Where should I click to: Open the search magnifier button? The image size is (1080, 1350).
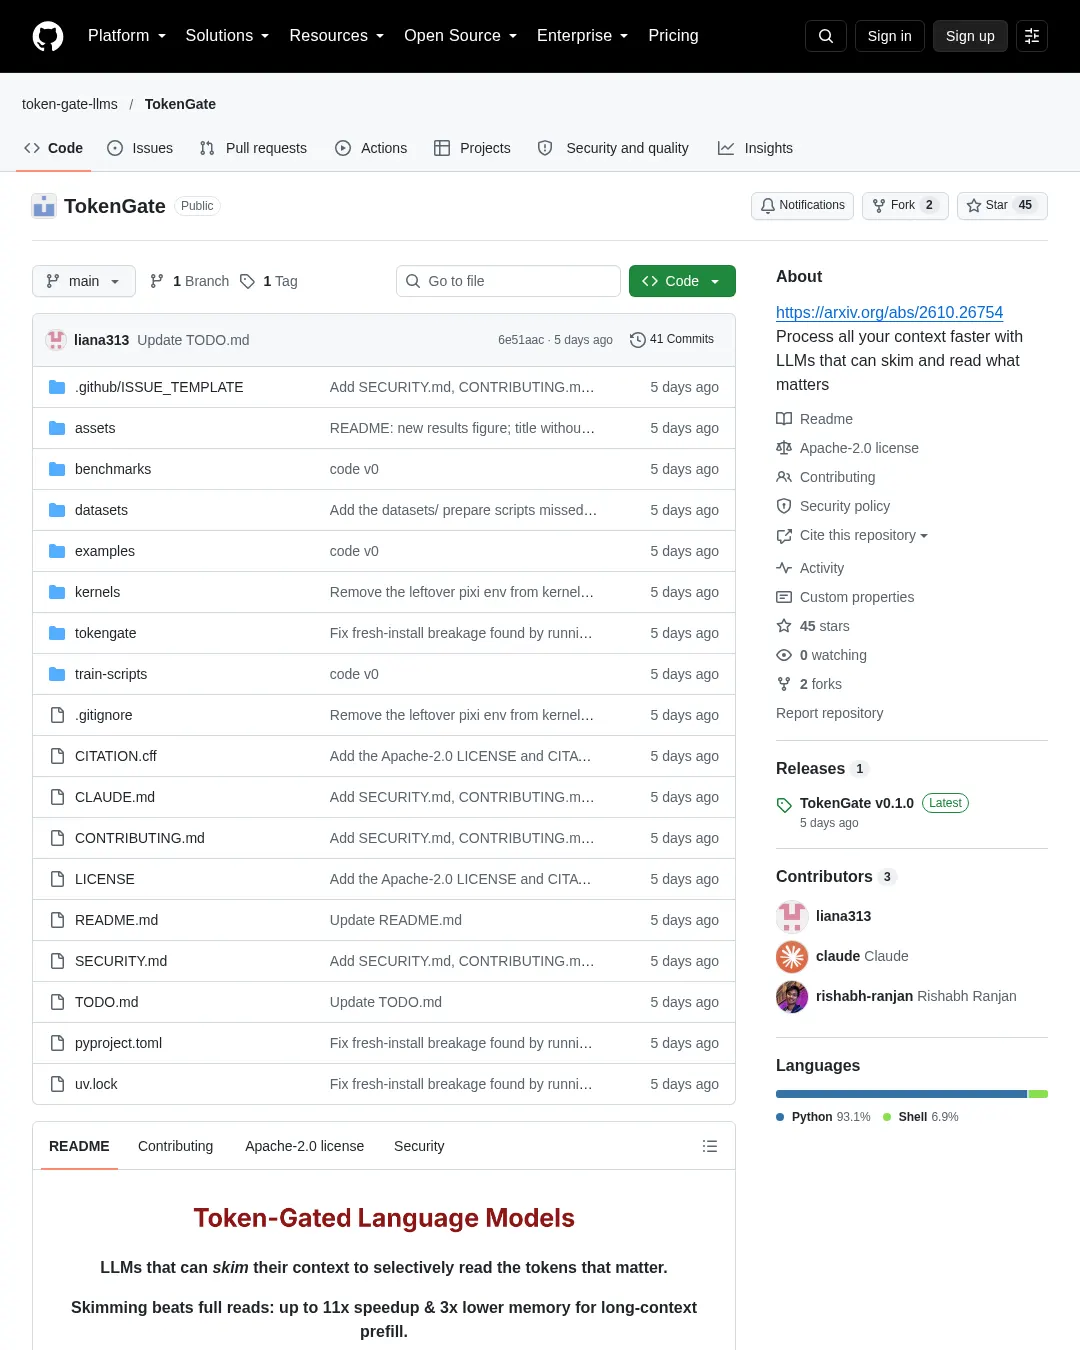(826, 36)
